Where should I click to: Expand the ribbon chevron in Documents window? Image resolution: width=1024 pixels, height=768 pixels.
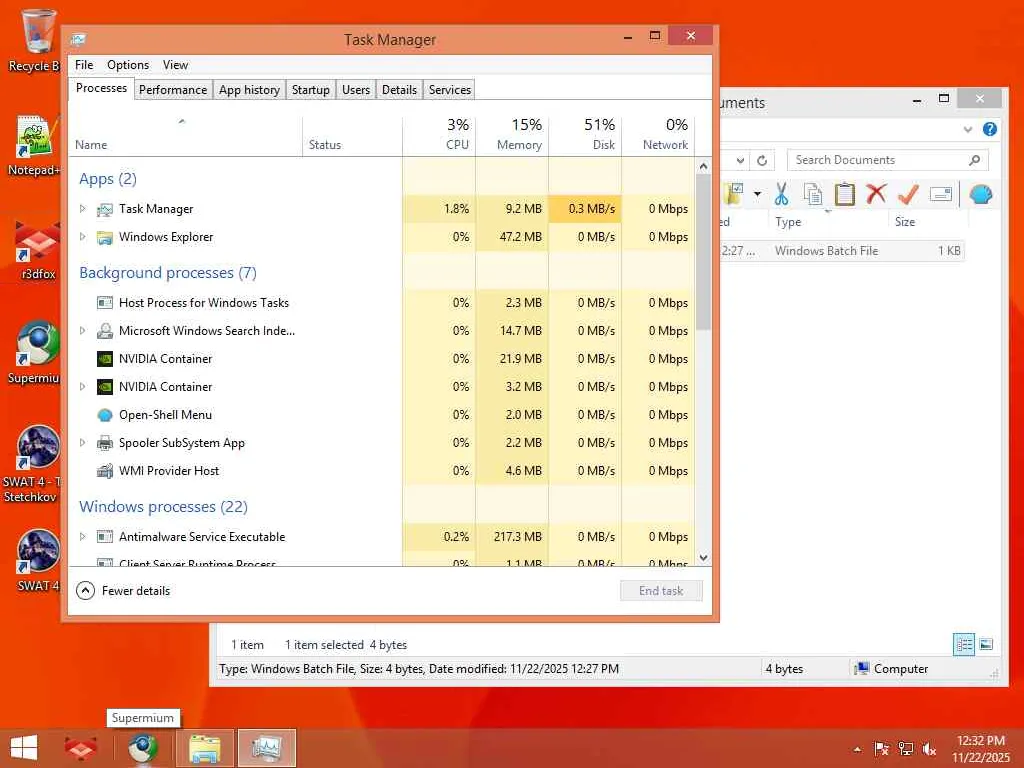[x=968, y=129]
